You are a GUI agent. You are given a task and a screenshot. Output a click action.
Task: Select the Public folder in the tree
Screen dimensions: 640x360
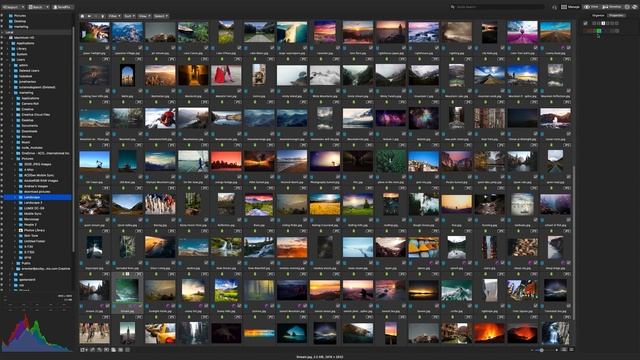point(26,263)
